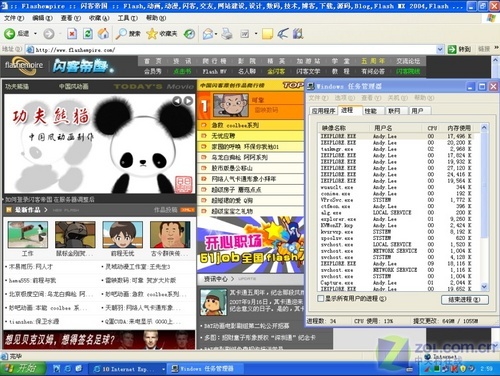Click the last IE toolbar icon
This screenshot has width=500, height=376.
pos(298,33)
